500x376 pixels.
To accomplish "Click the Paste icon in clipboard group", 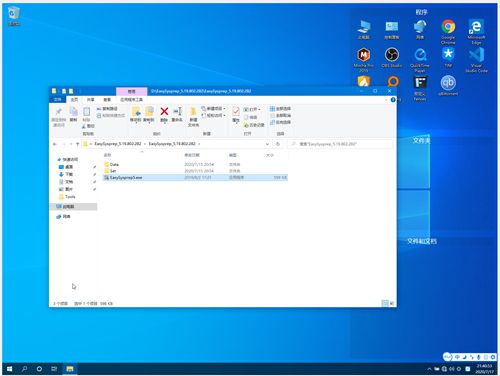I will (x=86, y=111).
